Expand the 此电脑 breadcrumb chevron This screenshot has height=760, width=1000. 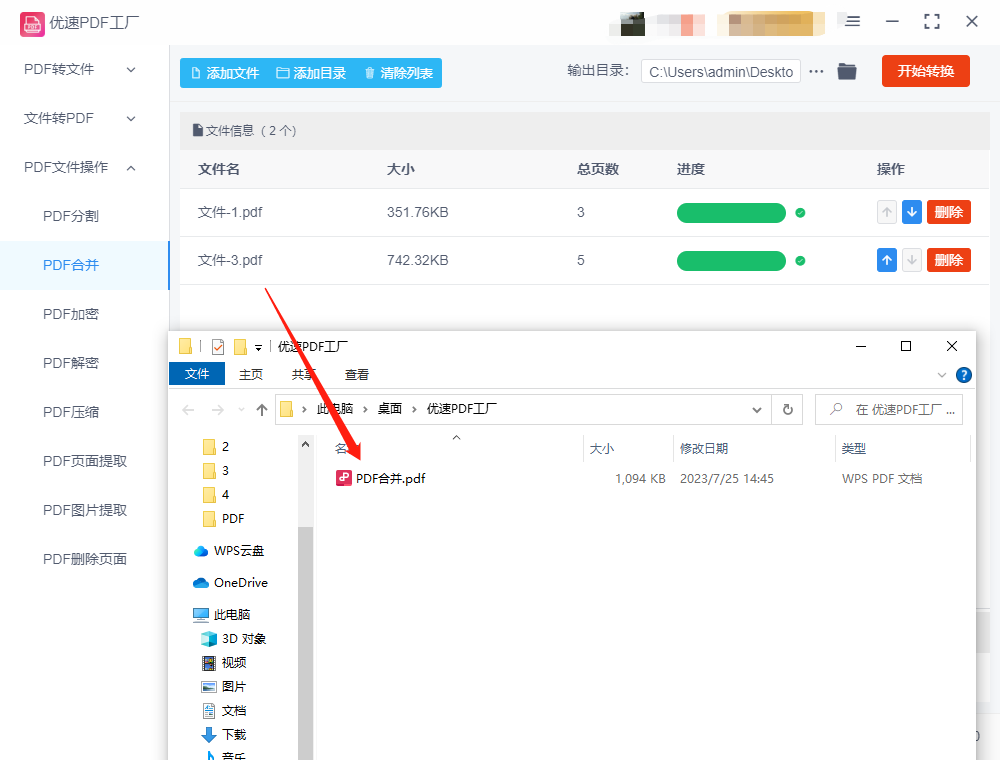365,409
